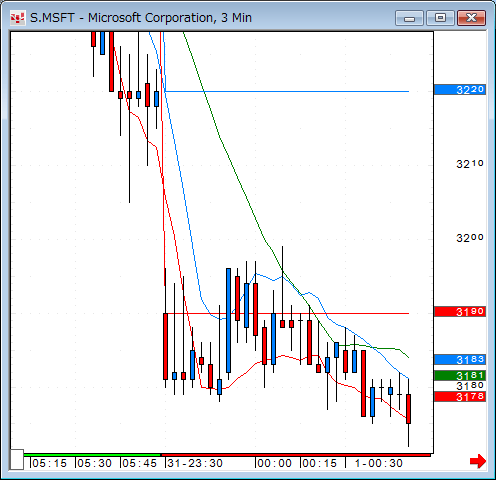Viewport: 496px width, 480px height.
Task: Click the tall blue candlestick near 3190 line
Action: [x=228, y=320]
